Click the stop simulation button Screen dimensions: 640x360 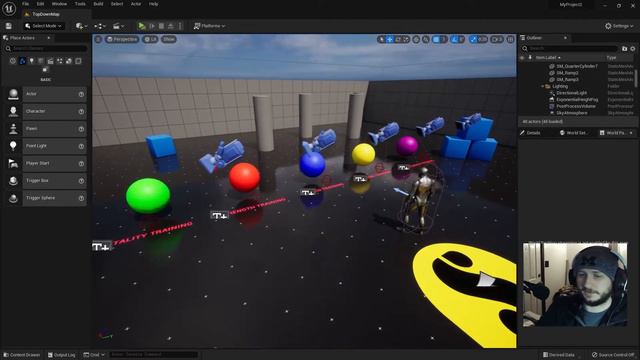click(x=162, y=26)
